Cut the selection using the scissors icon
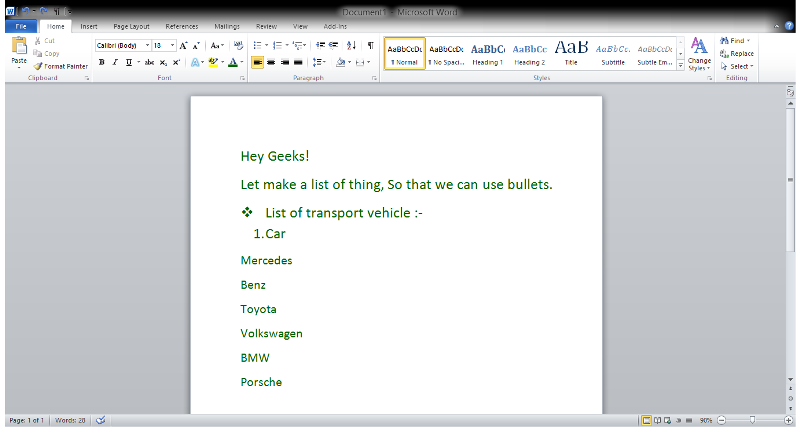Viewport: 800px width, 431px height. [x=38, y=41]
